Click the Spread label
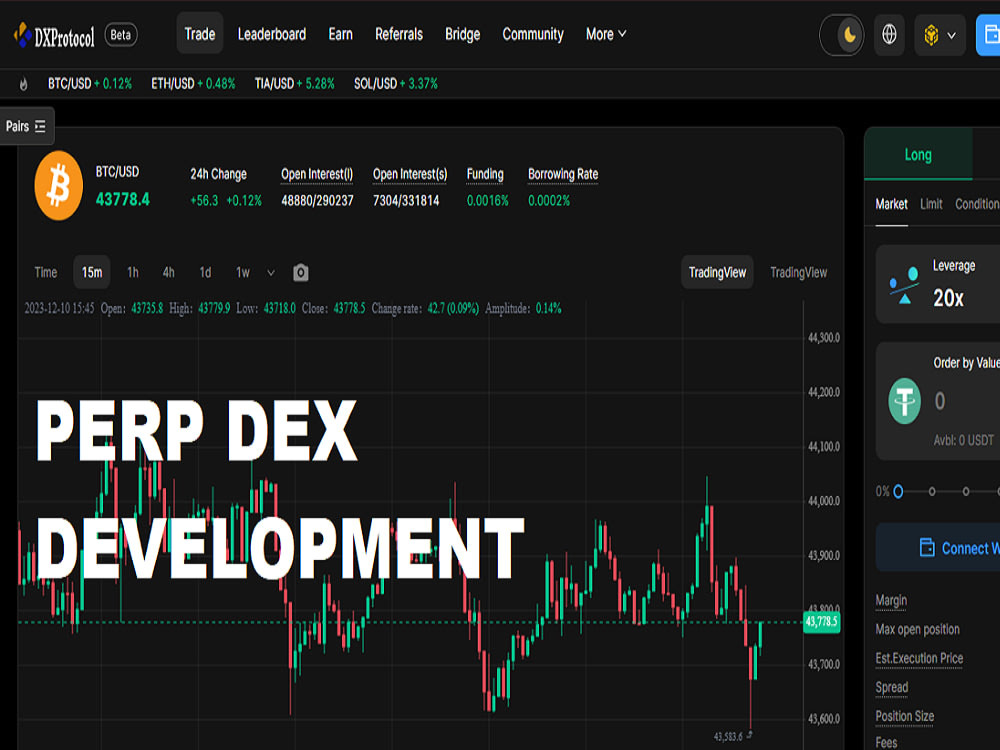This screenshot has width=1000, height=750. point(892,688)
